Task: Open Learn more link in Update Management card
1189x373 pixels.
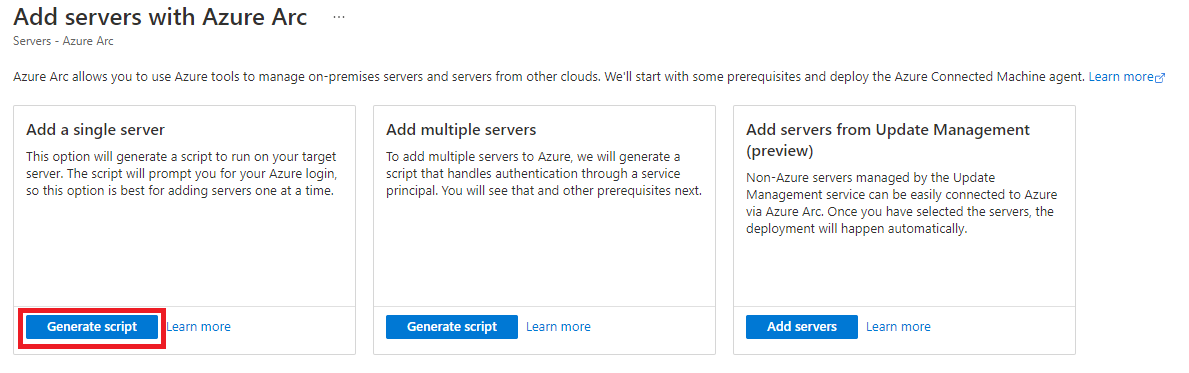Action: 898,327
